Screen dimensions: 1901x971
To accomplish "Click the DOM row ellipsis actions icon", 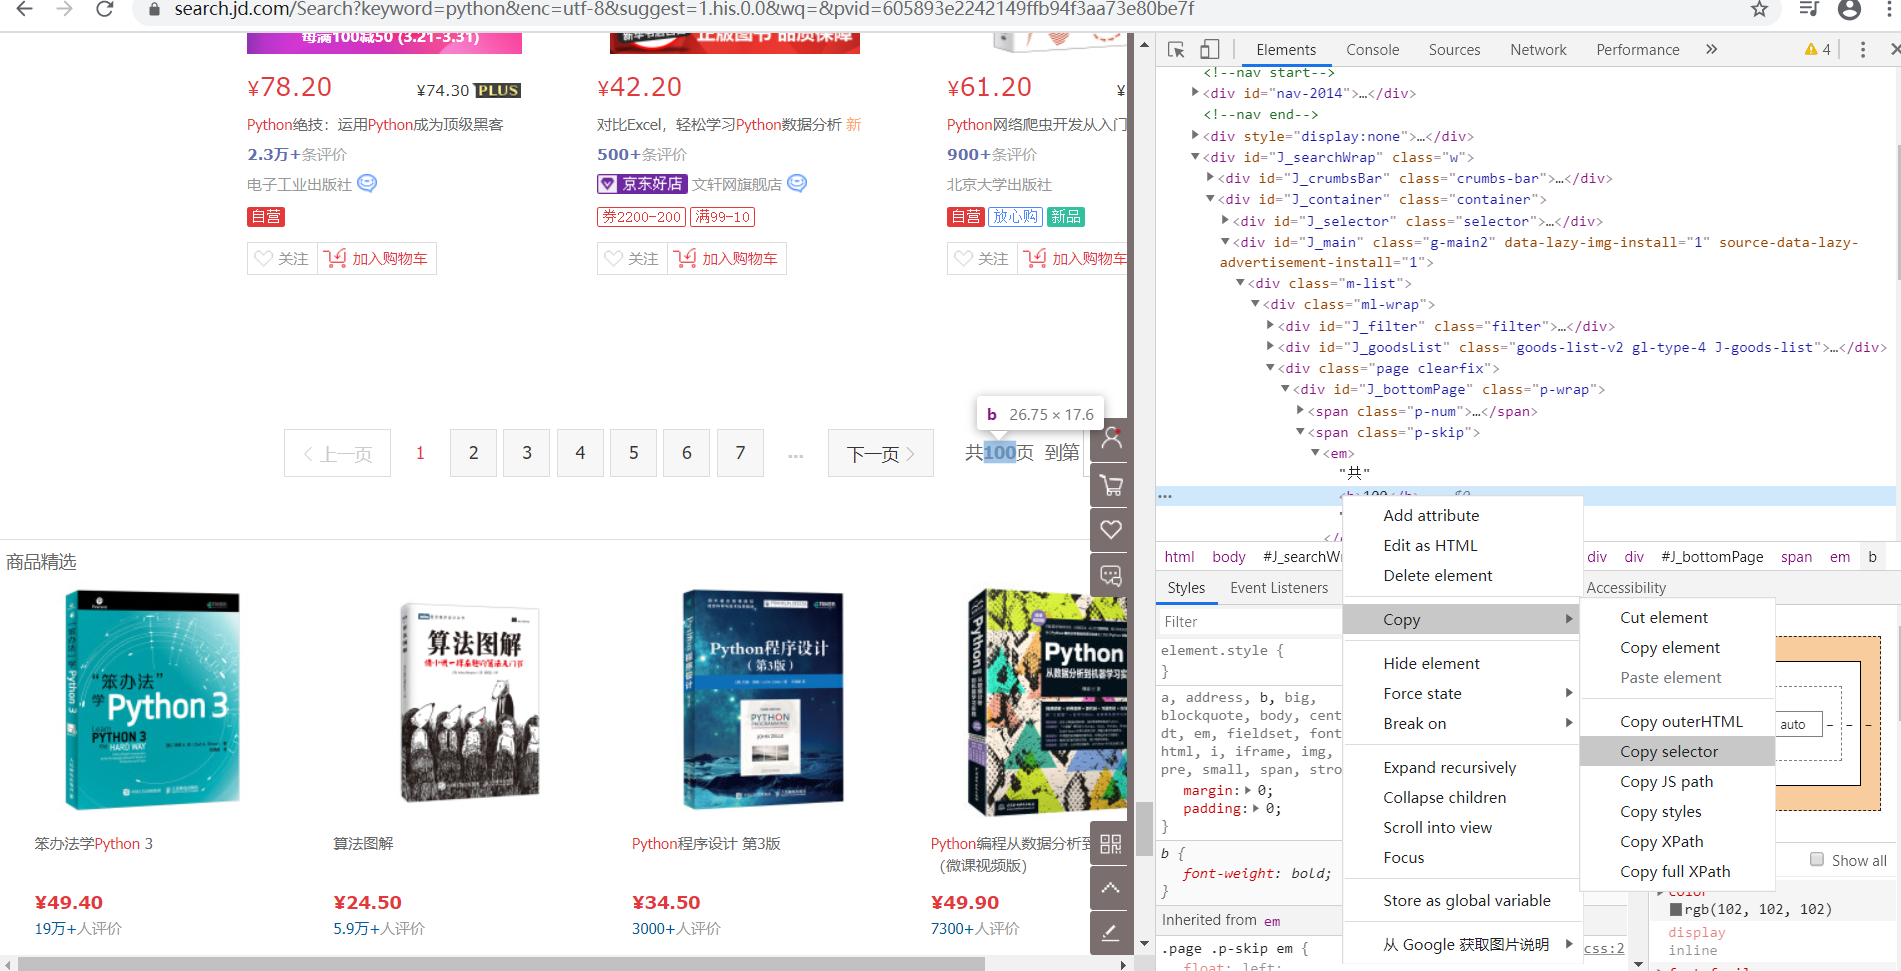I will coord(1165,496).
